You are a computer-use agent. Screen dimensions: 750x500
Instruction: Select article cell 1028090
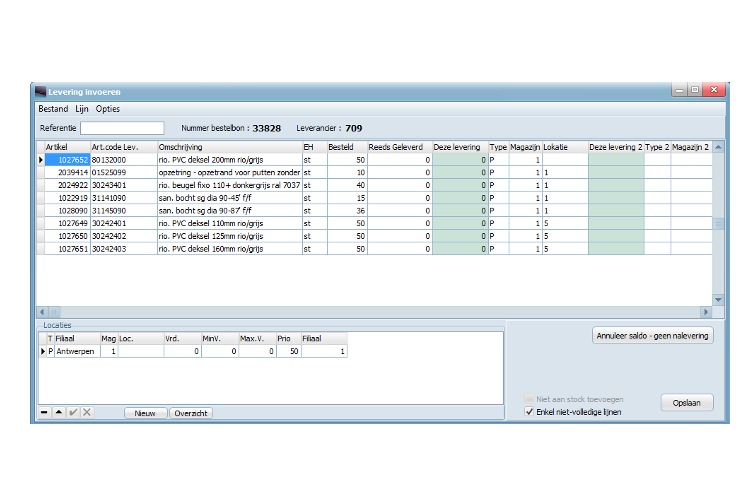pyautogui.click(x=67, y=211)
